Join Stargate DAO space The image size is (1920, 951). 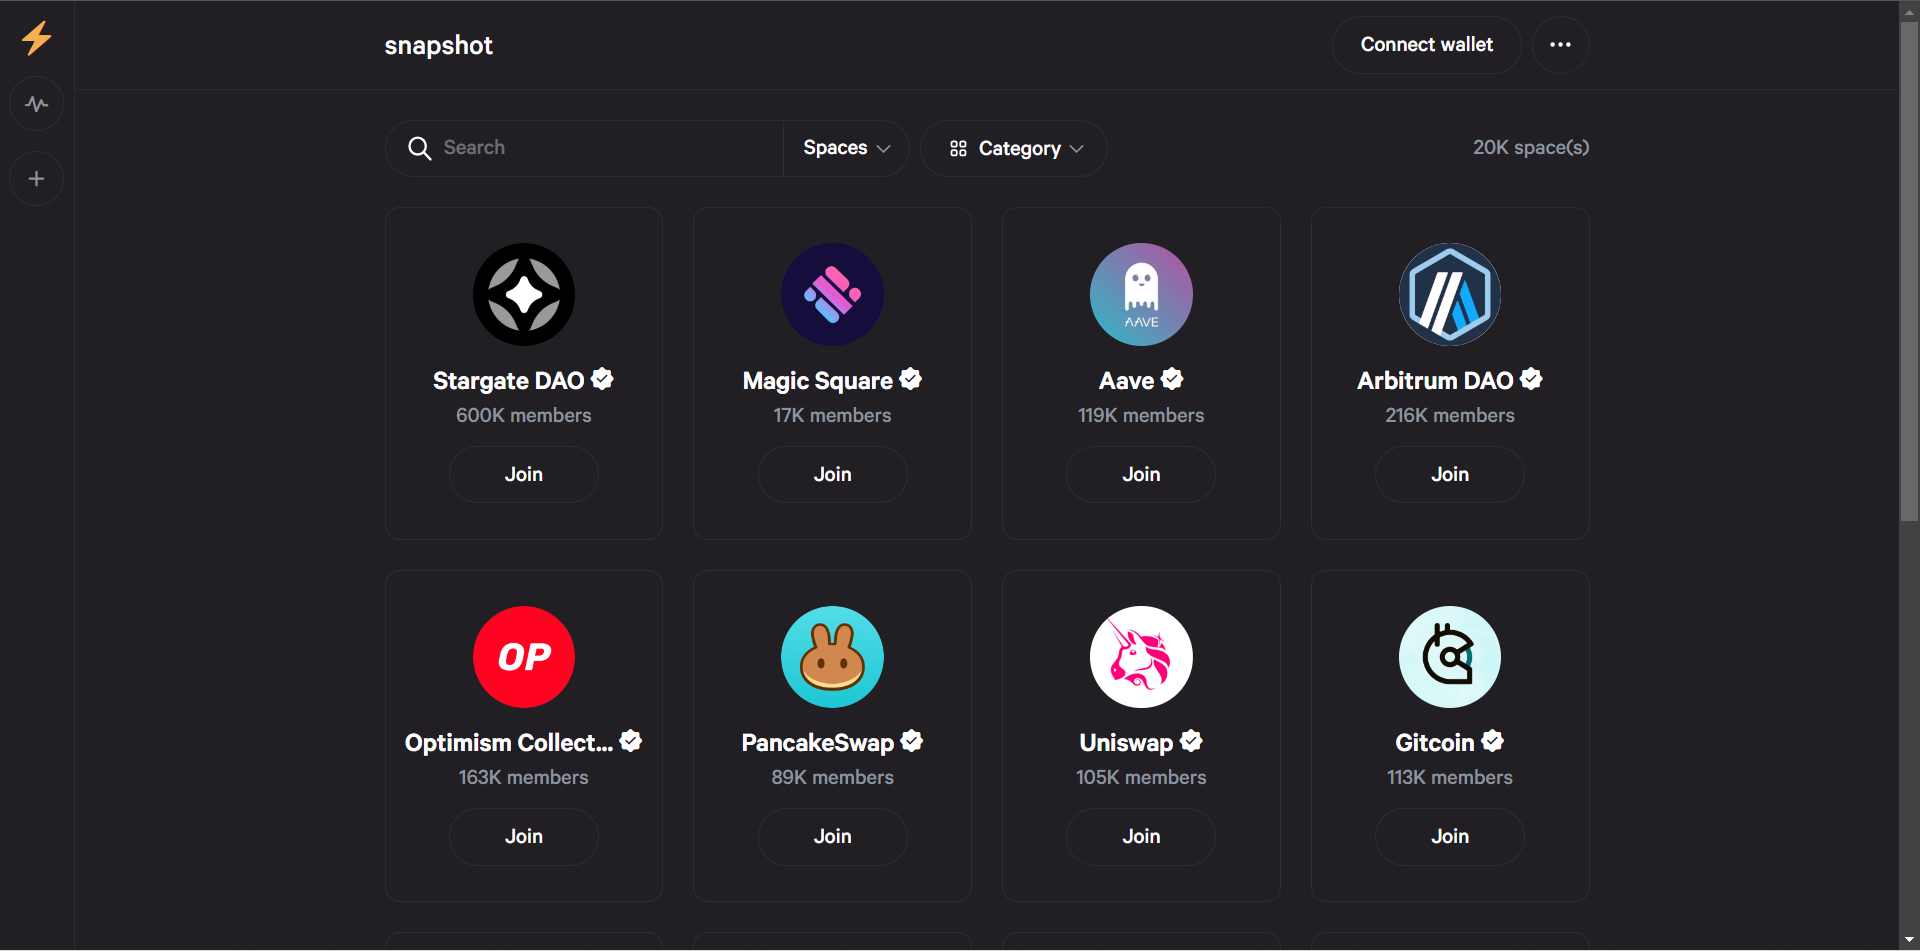click(x=524, y=474)
